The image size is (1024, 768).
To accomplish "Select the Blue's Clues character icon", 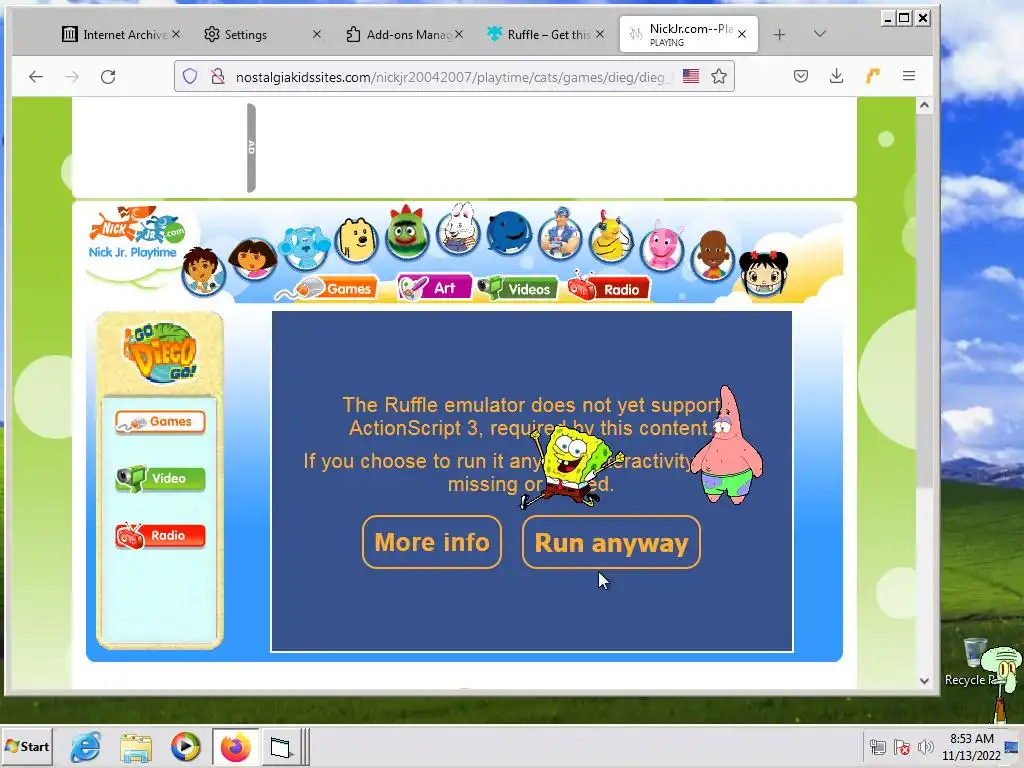I will pos(304,247).
